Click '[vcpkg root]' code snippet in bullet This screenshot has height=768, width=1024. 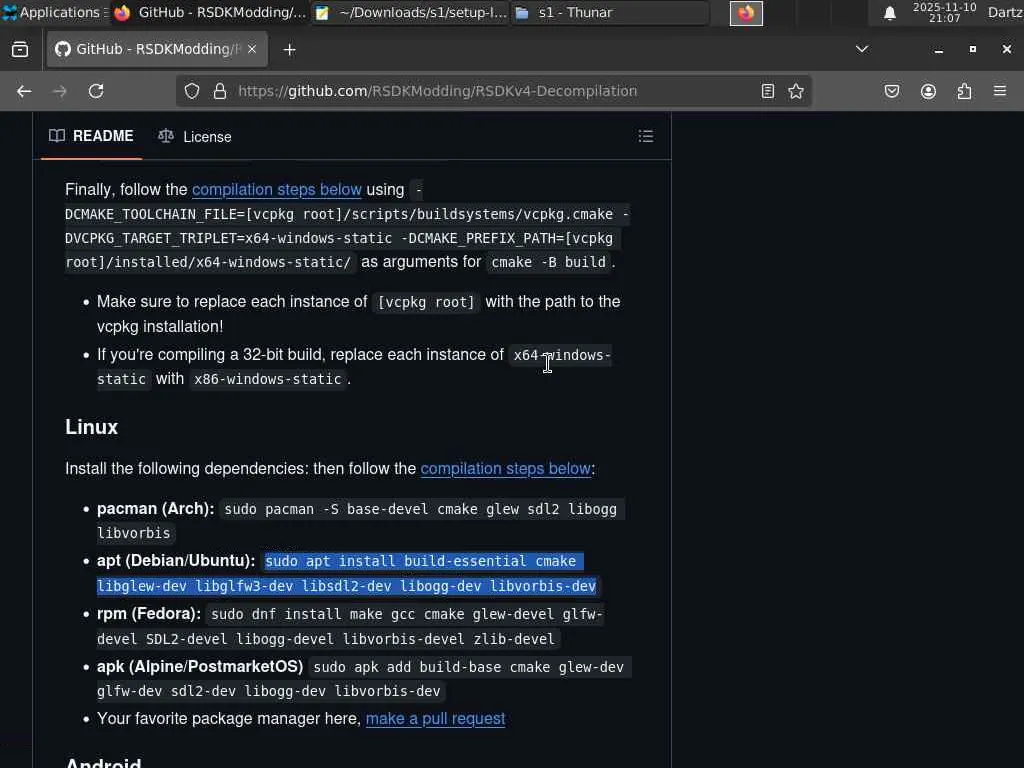426,302
